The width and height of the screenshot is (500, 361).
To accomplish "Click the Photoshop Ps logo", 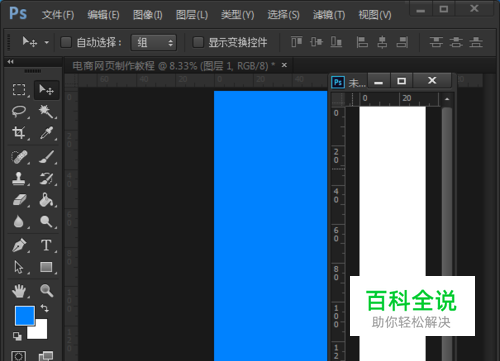I will click(x=18, y=14).
